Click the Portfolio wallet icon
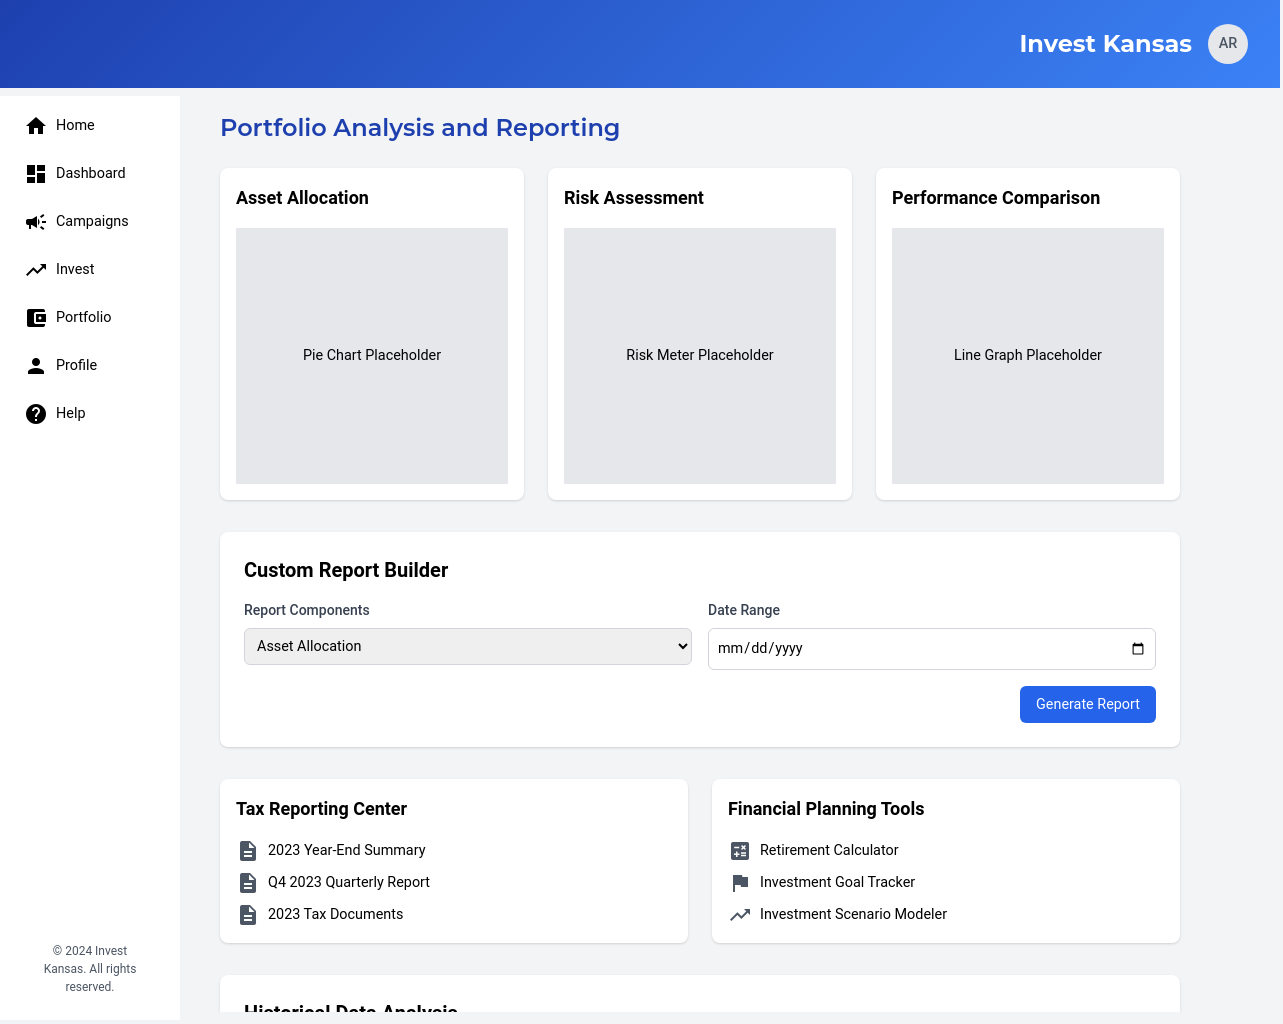Screen dimensions: 1283x1024 [36, 318]
